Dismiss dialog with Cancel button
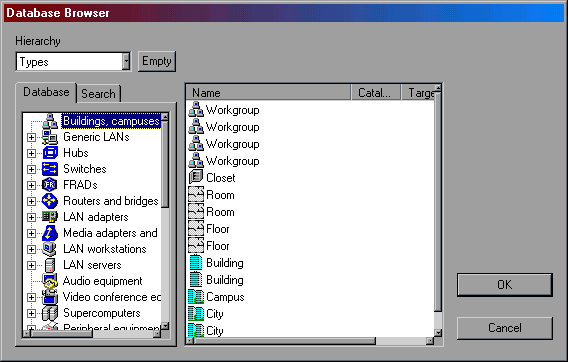 (x=505, y=328)
